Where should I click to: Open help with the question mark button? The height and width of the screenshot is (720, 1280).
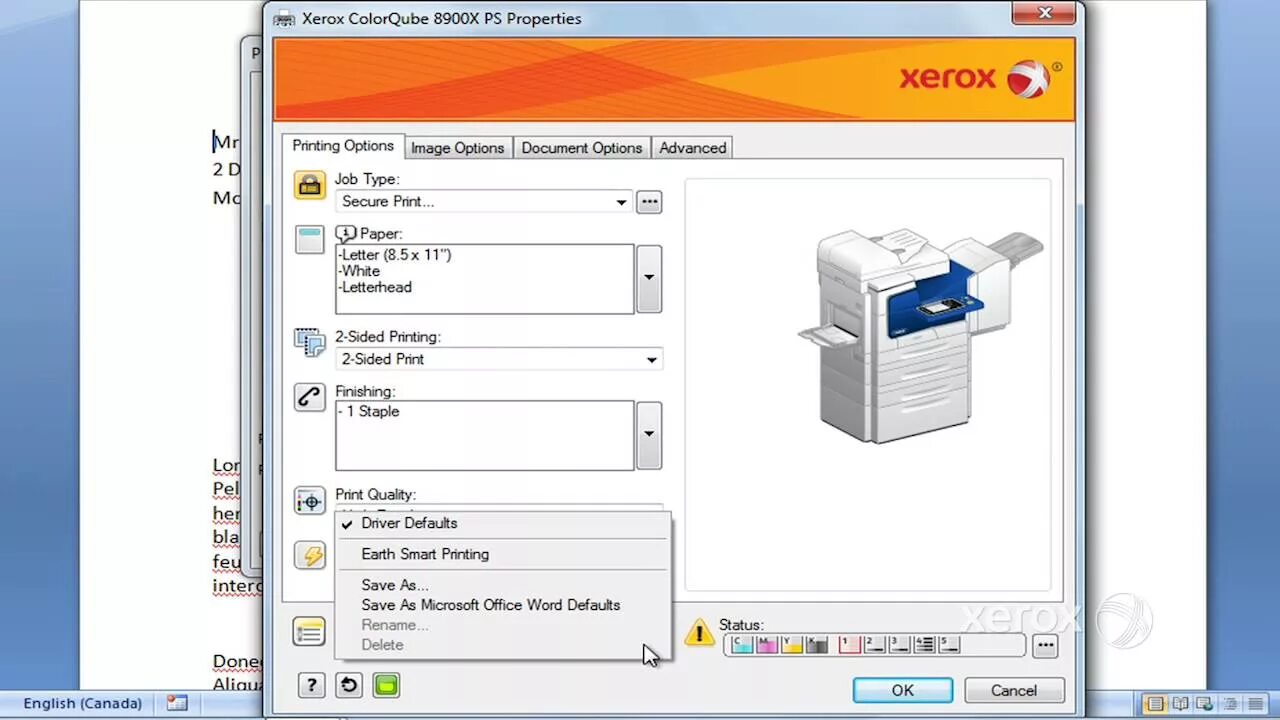point(311,685)
